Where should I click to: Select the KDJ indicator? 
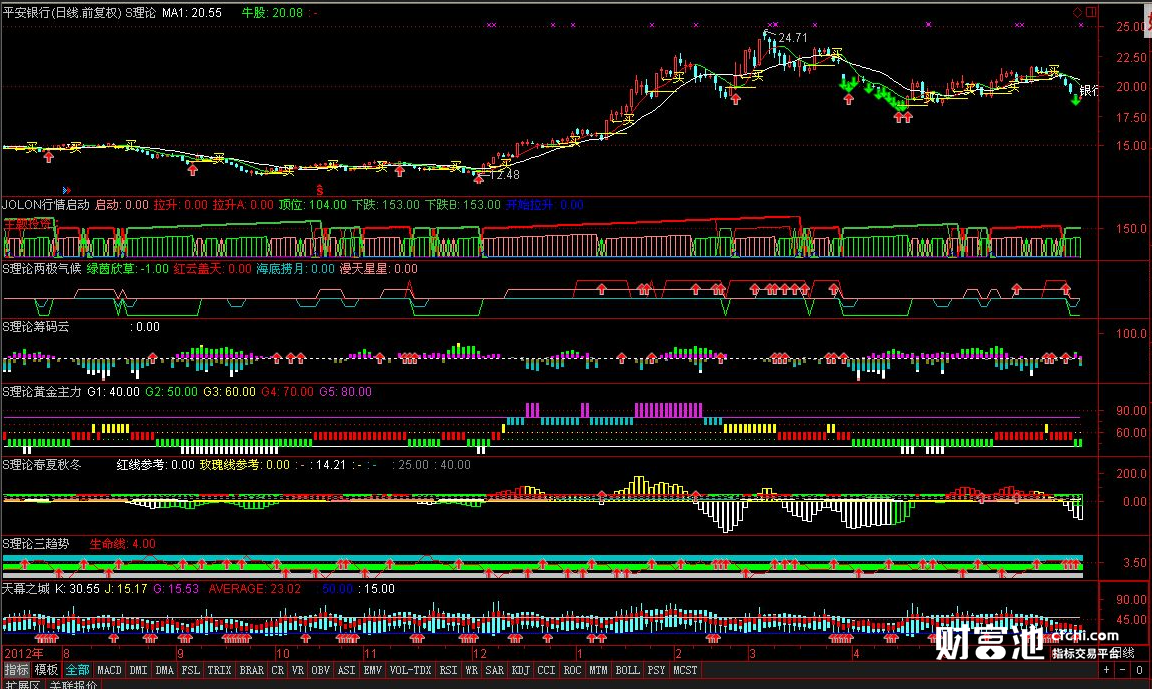click(x=520, y=670)
